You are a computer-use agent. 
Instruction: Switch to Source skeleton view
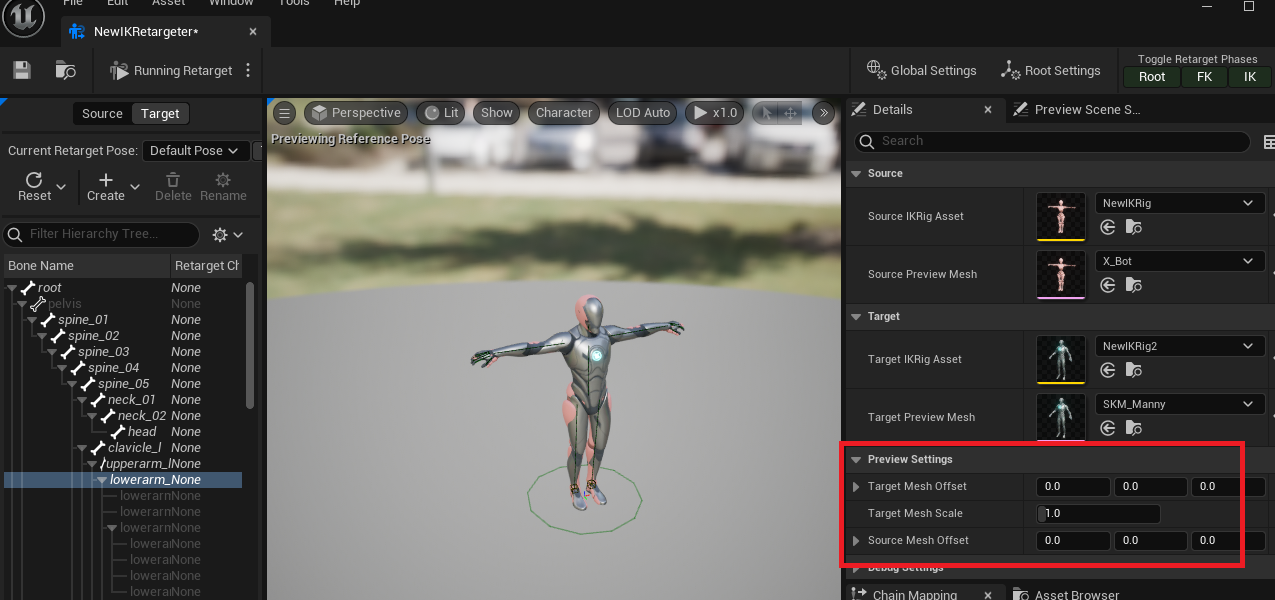click(102, 114)
